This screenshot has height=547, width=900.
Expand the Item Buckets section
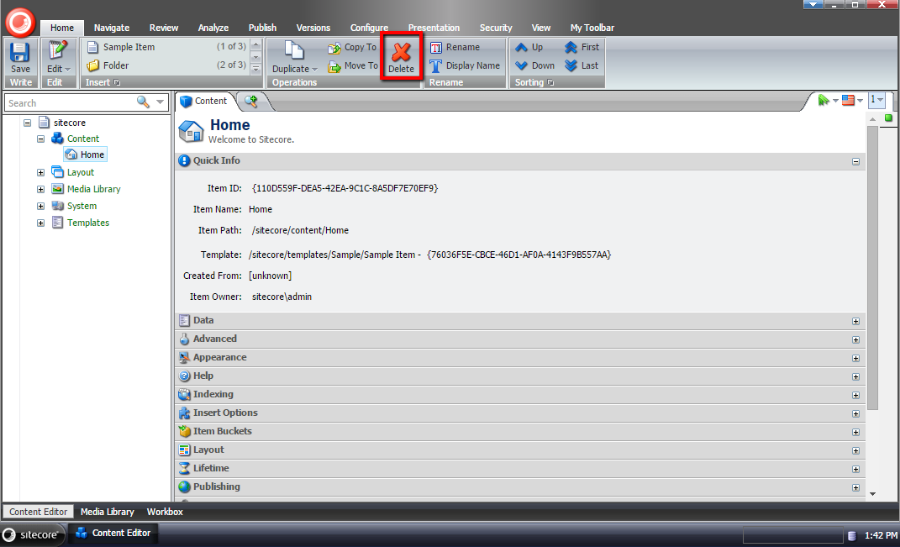click(856, 432)
